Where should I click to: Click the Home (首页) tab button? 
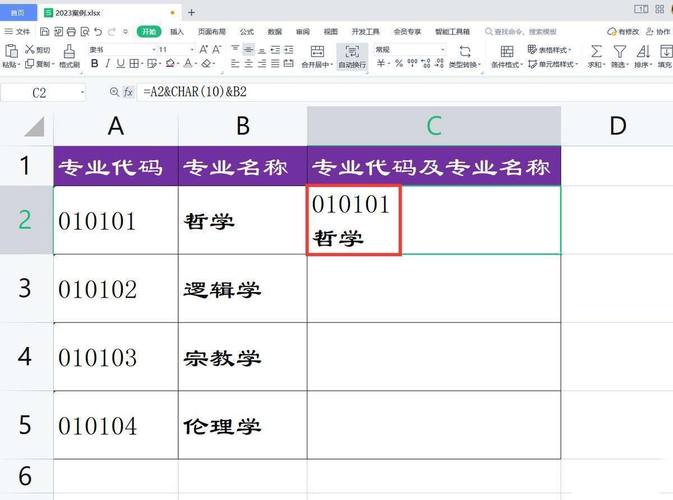(18, 13)
